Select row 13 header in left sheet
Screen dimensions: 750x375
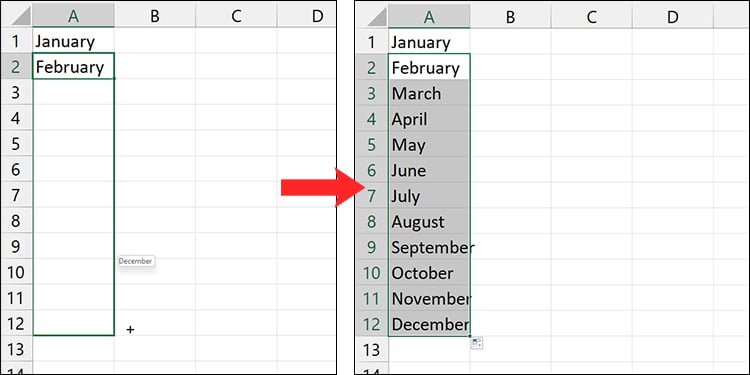[17, 349]
